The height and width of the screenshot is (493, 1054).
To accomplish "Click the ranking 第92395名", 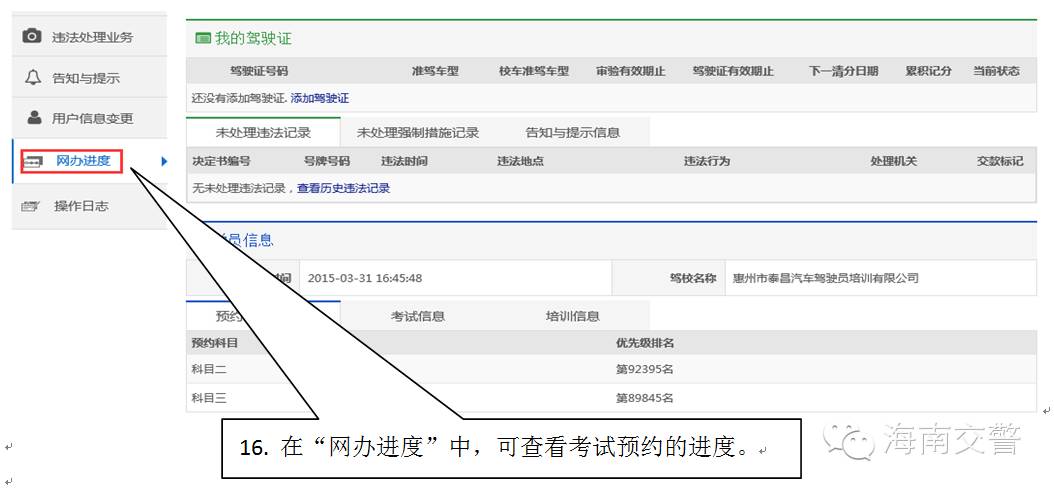I will (x=645, y=369).
